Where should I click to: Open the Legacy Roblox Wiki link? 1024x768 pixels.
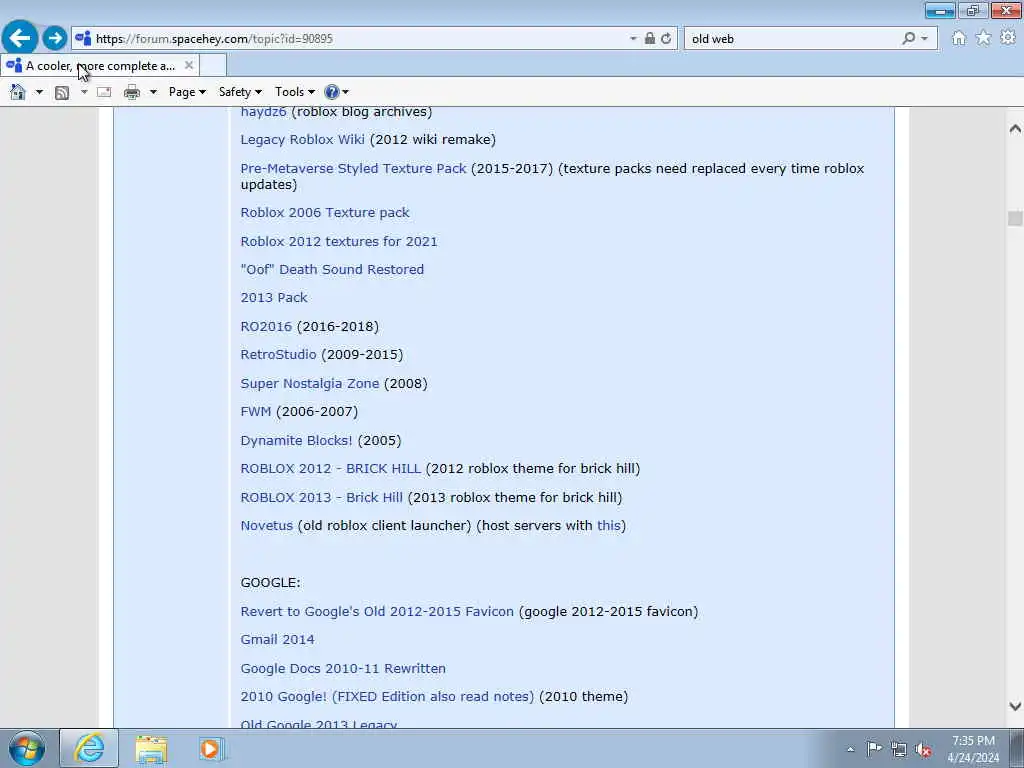coord(302,140)
